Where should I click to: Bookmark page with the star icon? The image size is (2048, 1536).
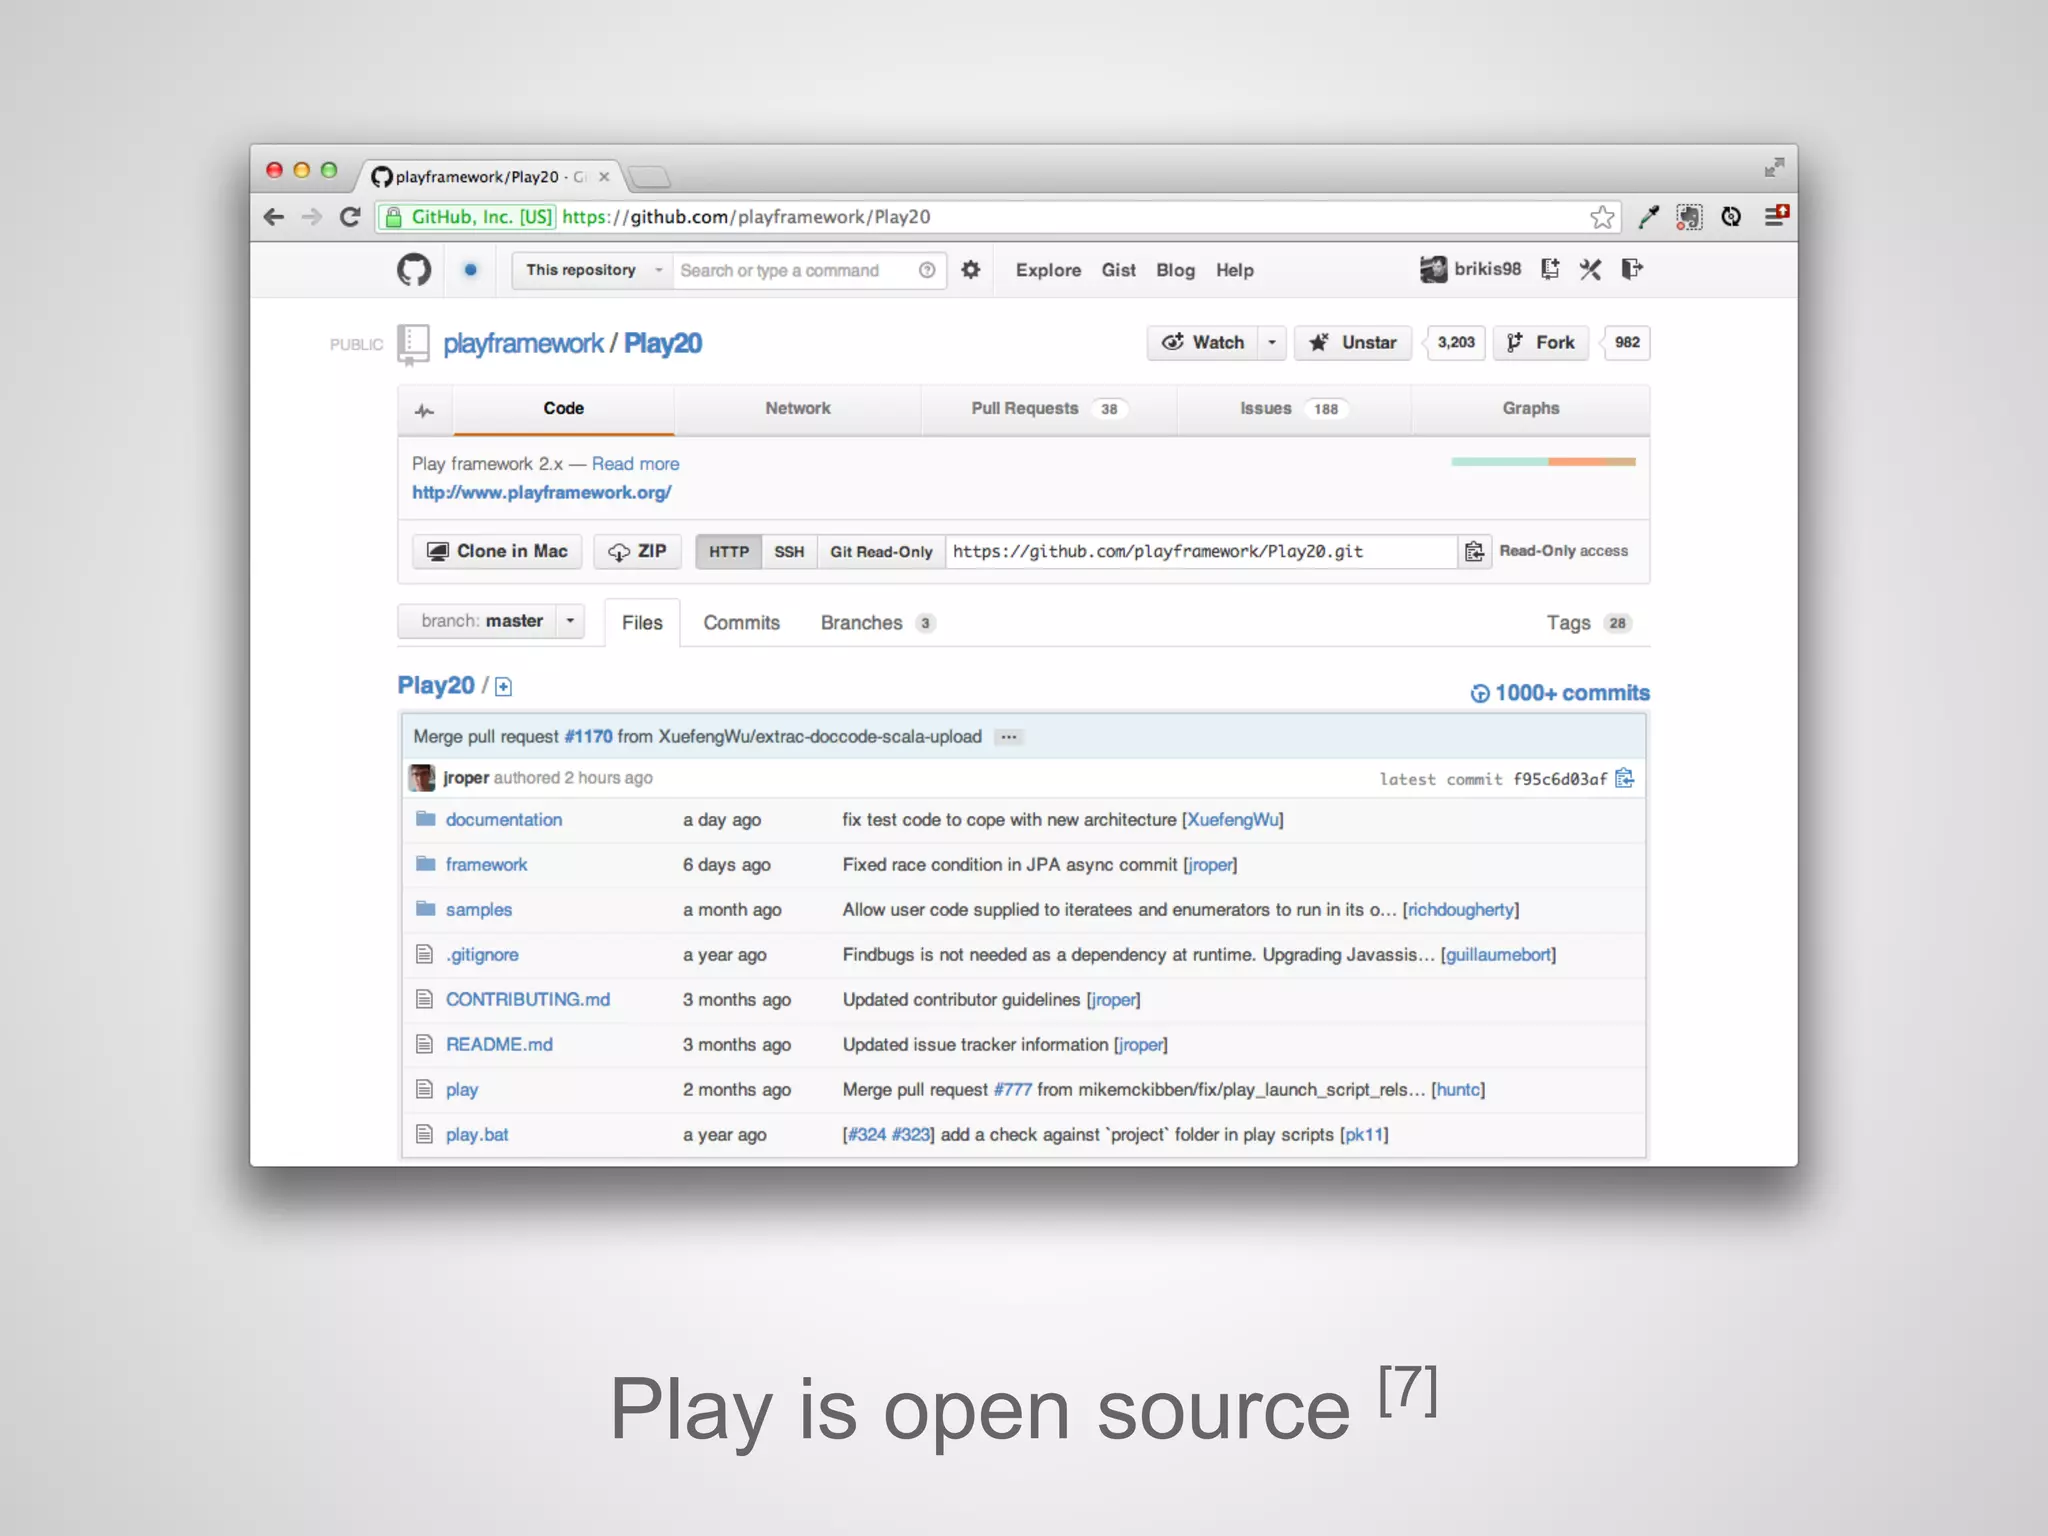pyautogui.click(x=1602, y=217)
